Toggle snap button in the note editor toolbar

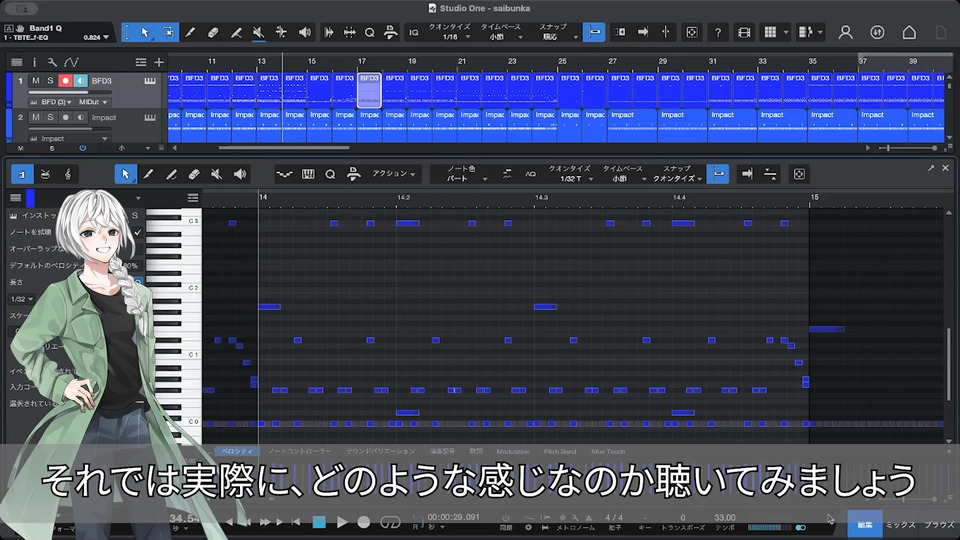pos(718,174)
